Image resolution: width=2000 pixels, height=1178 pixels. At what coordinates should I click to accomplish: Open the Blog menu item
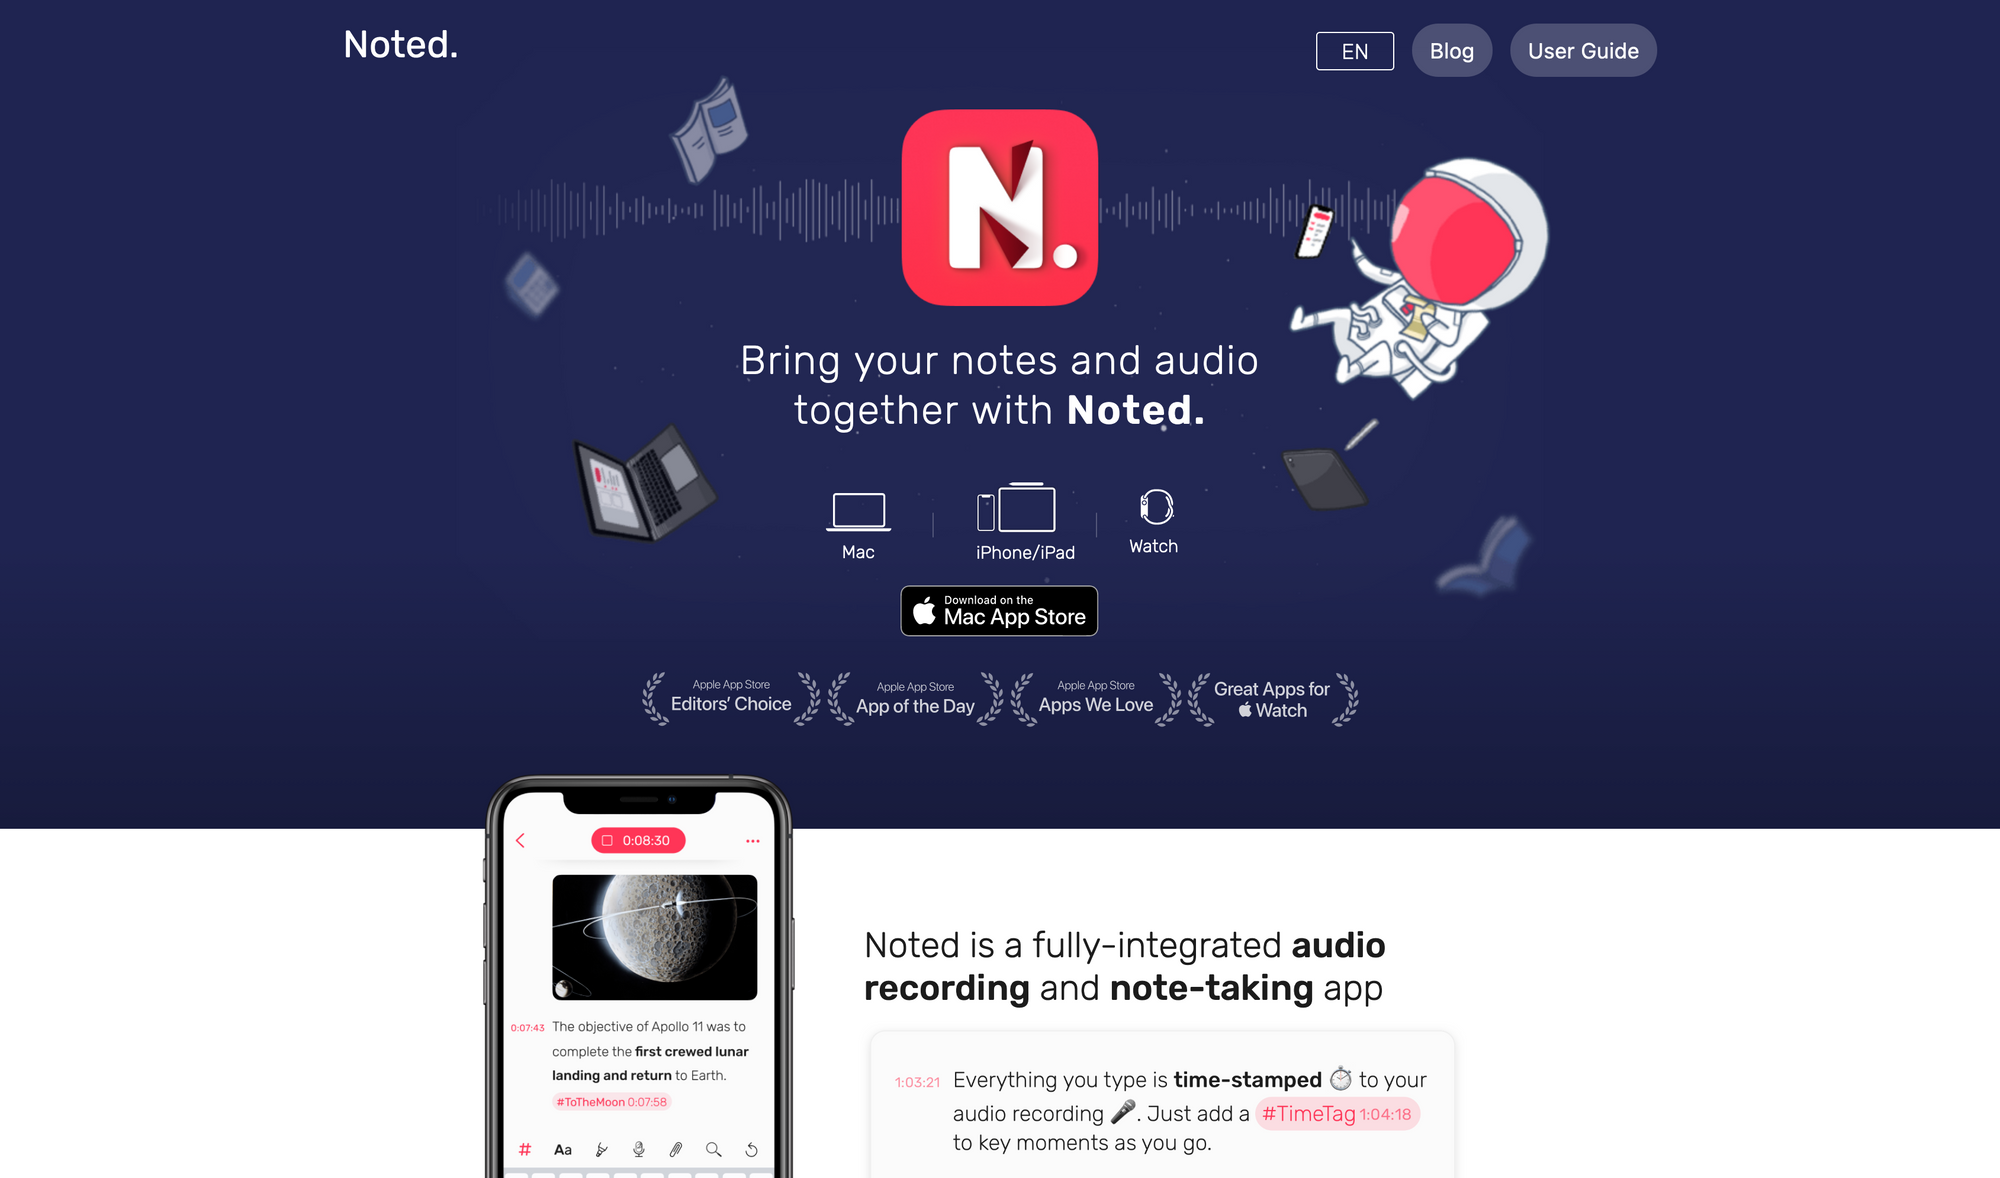point(1452,49)
